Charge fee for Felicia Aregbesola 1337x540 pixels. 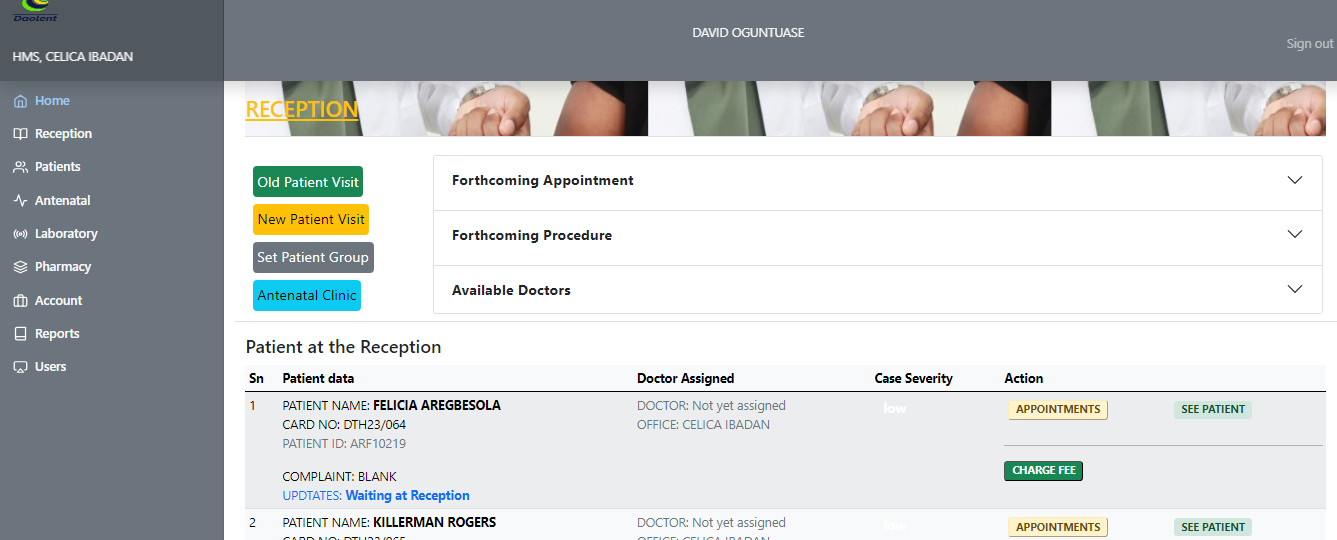pyautogui.click(x=1043, y=471)
